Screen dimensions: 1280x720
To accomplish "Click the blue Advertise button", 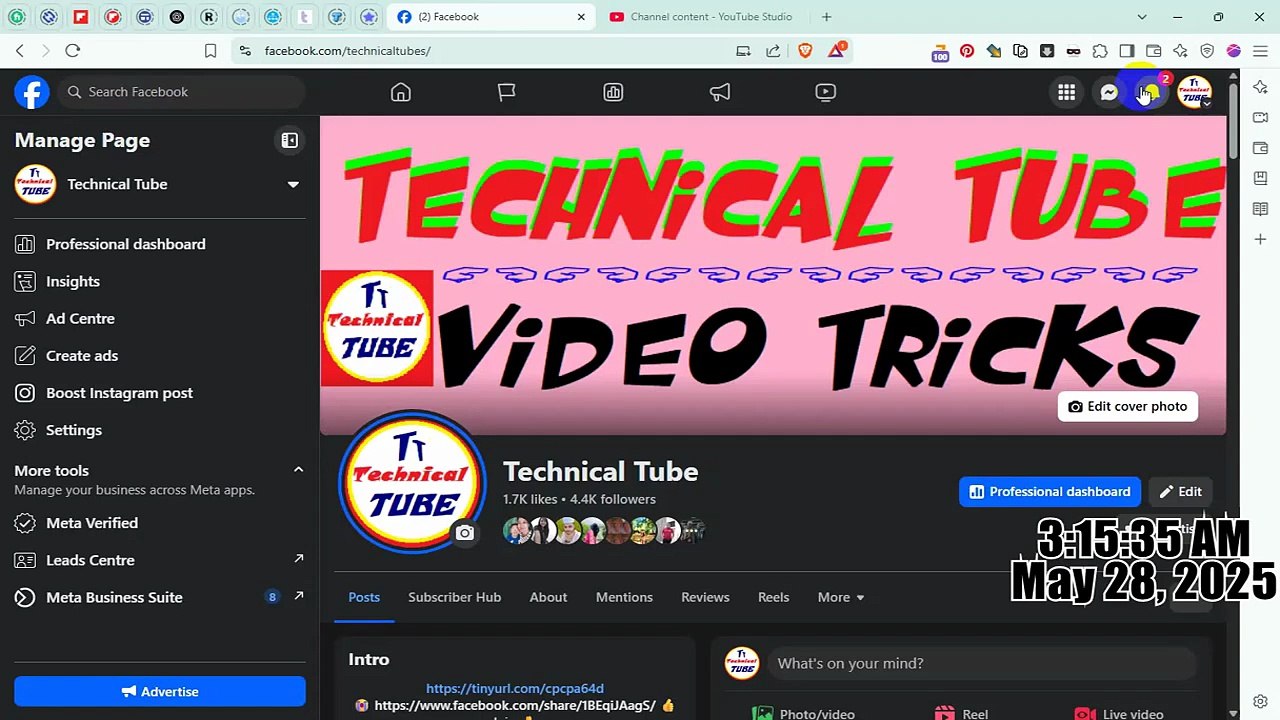I will pos(160,692).
